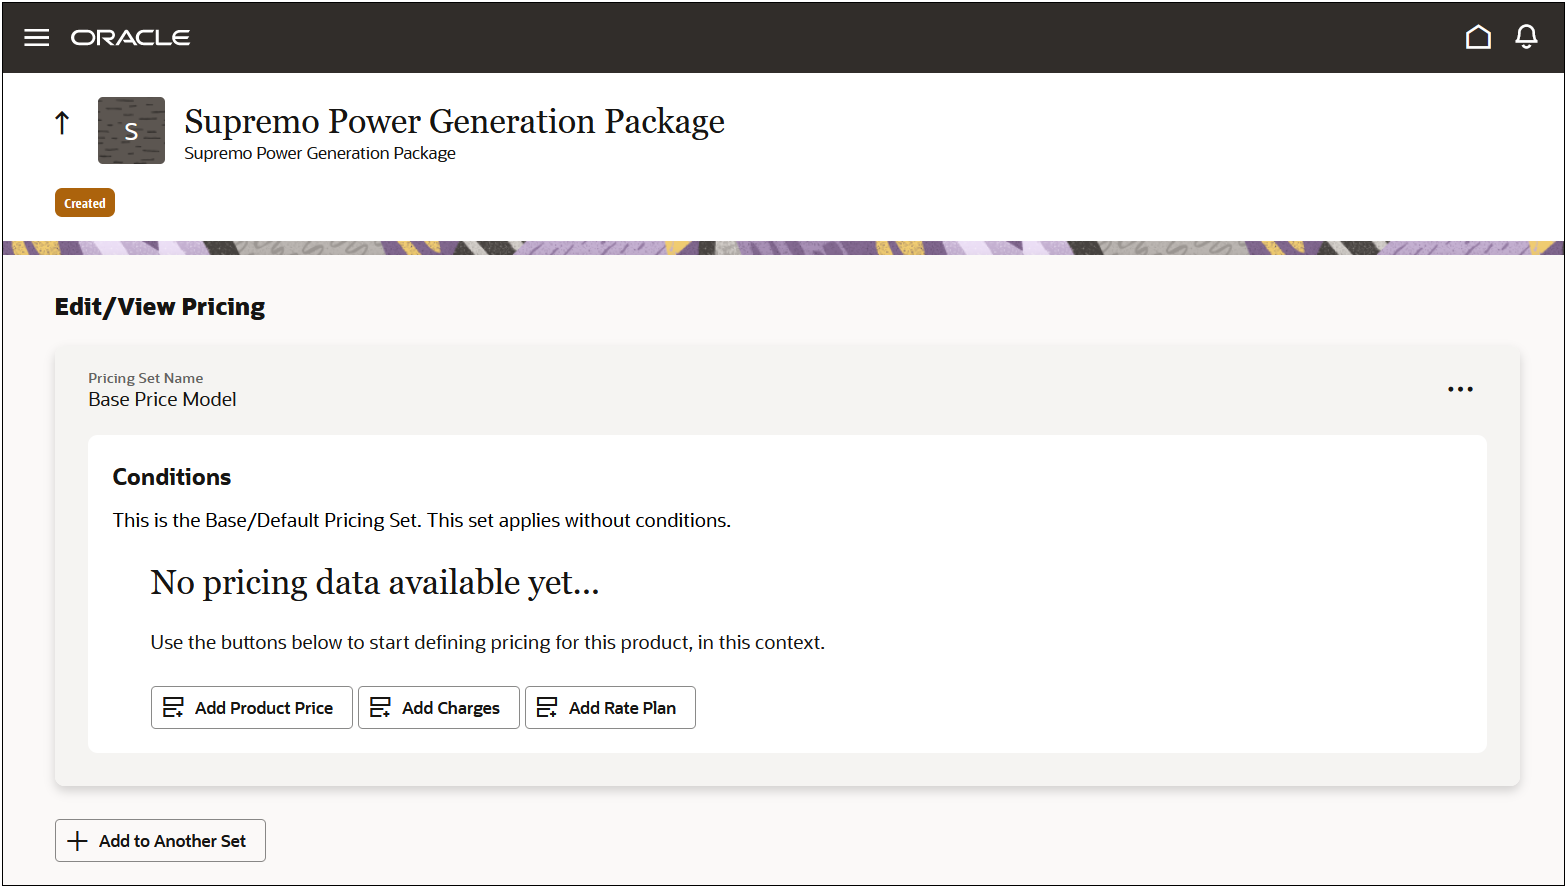Click the Base/Default Pricing Set description text
Image resolution: width=1567 pixels, height=888 pixels.
point(422,521)
